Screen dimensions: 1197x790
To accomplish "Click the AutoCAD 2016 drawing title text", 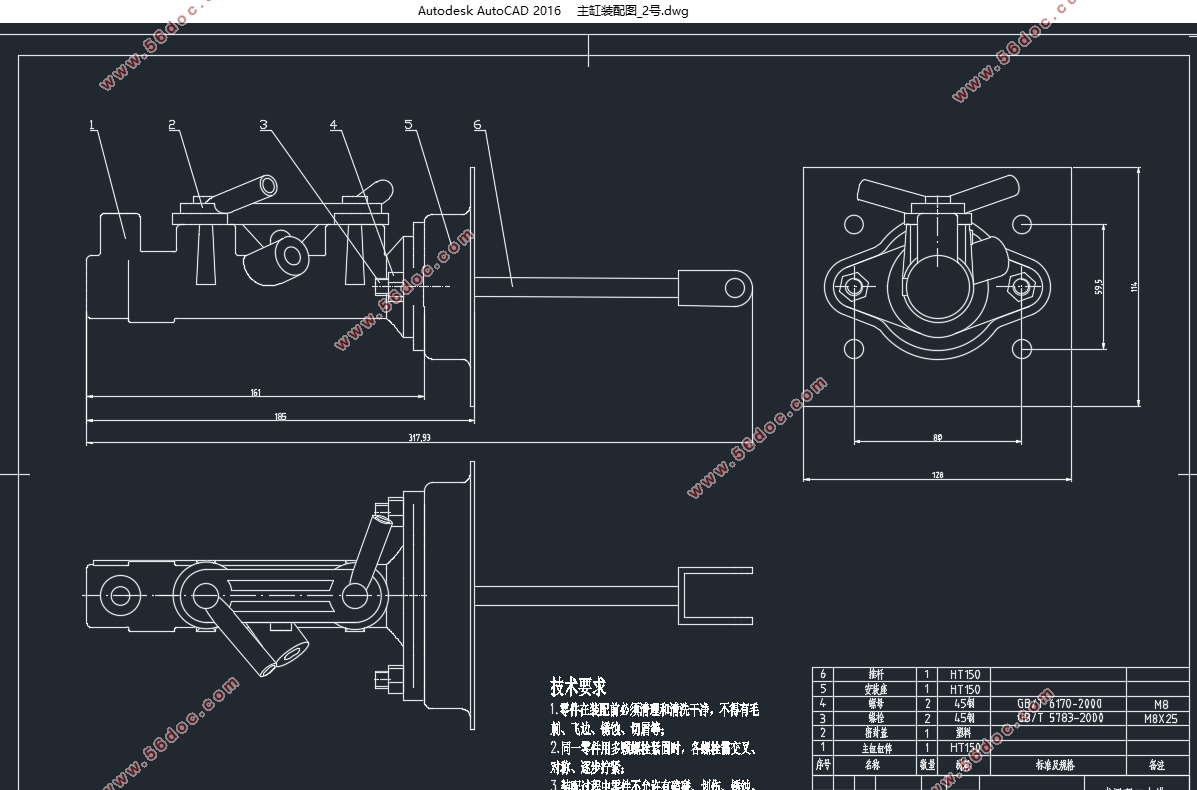I will coord(553,11).
